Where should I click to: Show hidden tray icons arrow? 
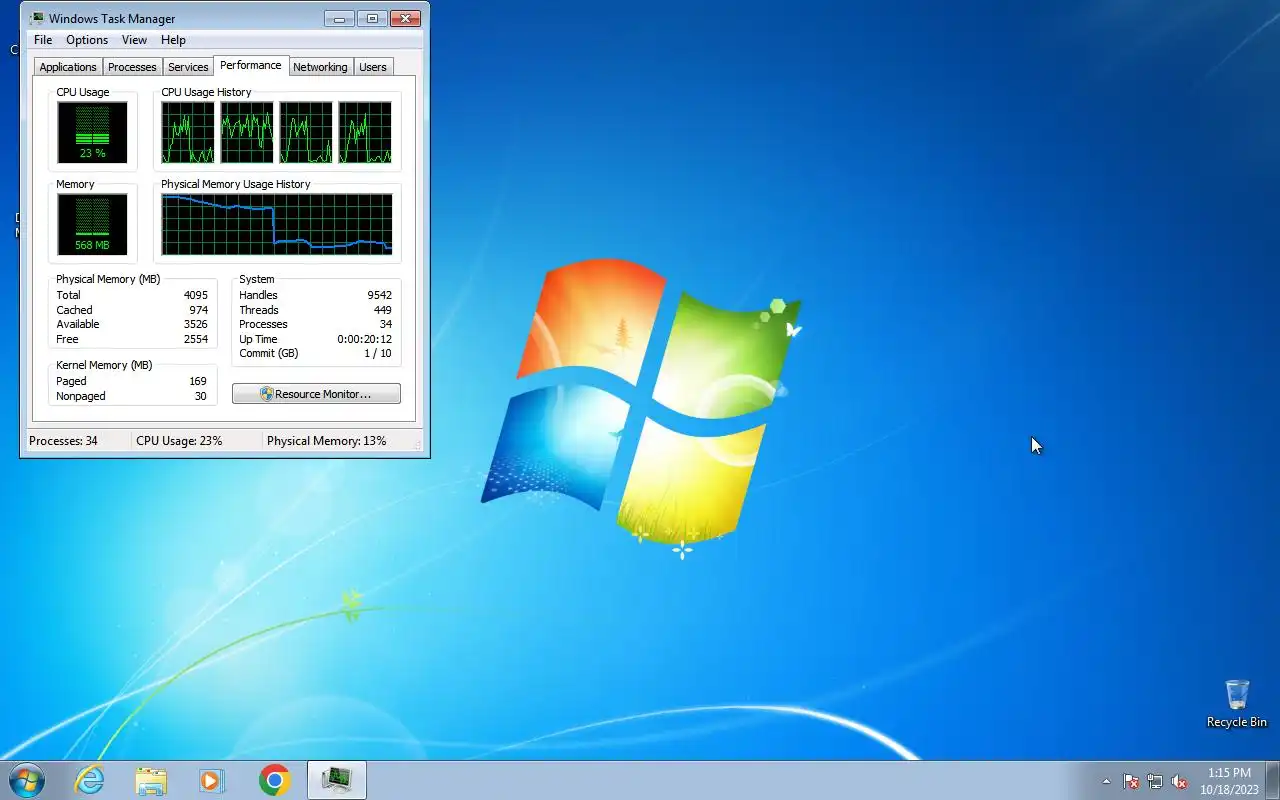(1106, 782)
